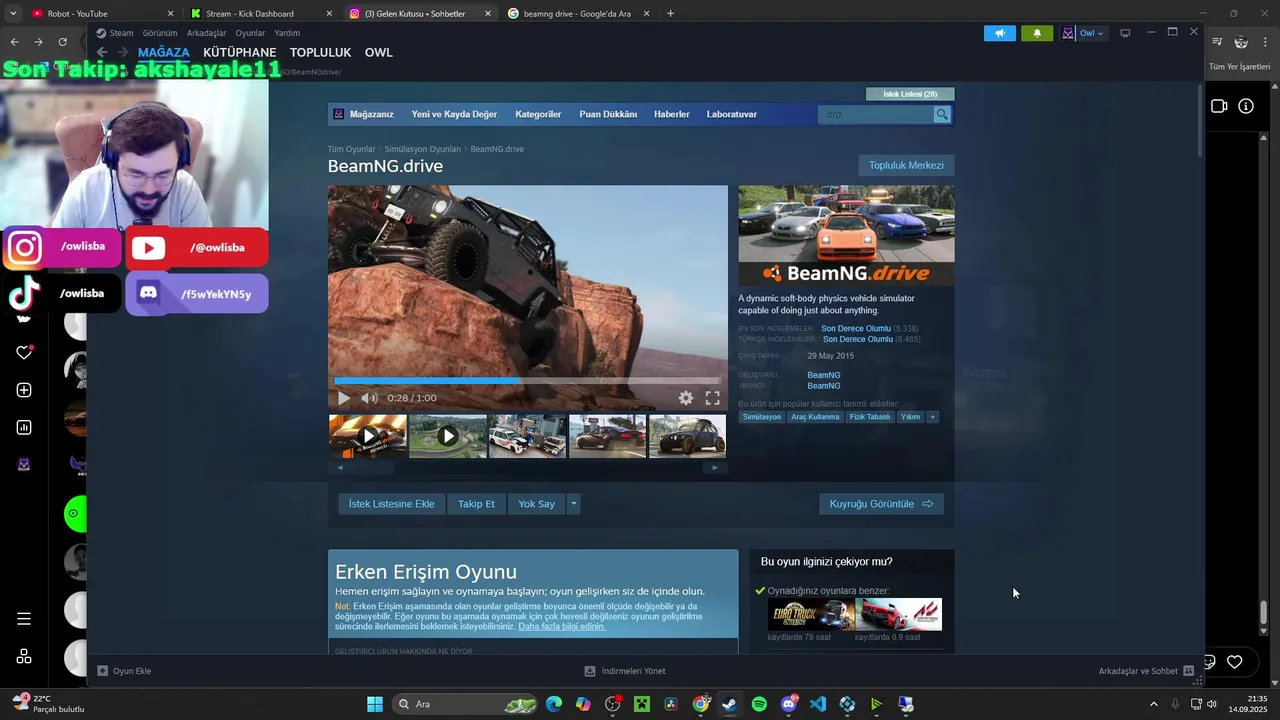Enter Big Picture mode via the monitor icon
This screenshot has height=720, width=1280.
(x=1125, y=33)
